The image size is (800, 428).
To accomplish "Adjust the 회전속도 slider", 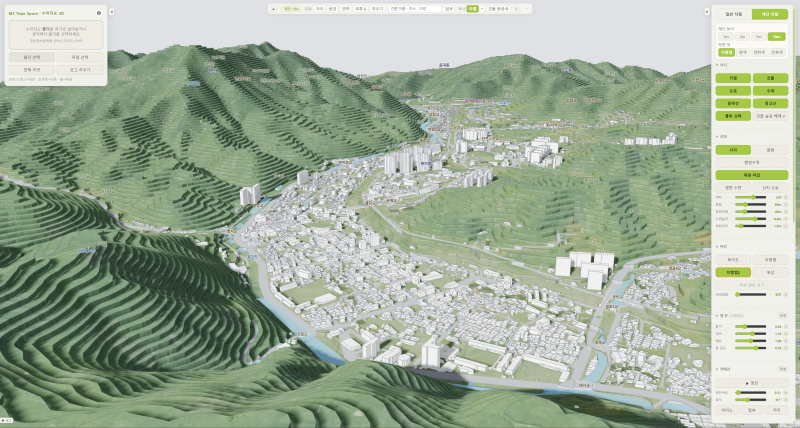I will (x=751, y=393).
